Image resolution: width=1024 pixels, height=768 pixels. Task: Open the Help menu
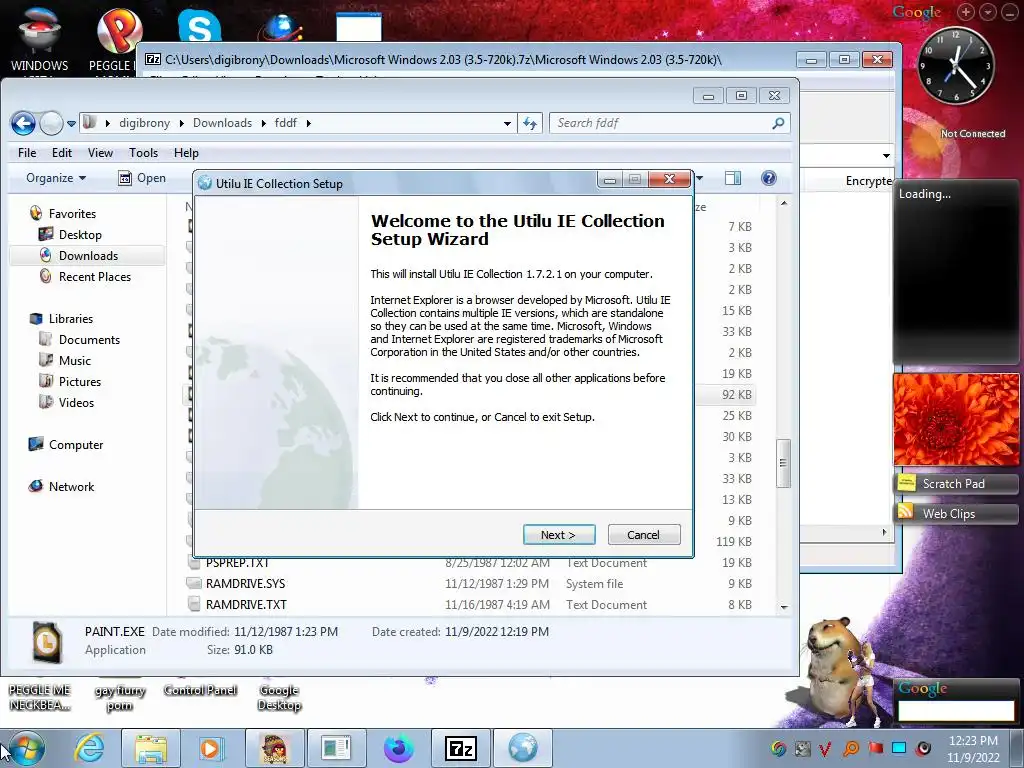pos(186,153)
